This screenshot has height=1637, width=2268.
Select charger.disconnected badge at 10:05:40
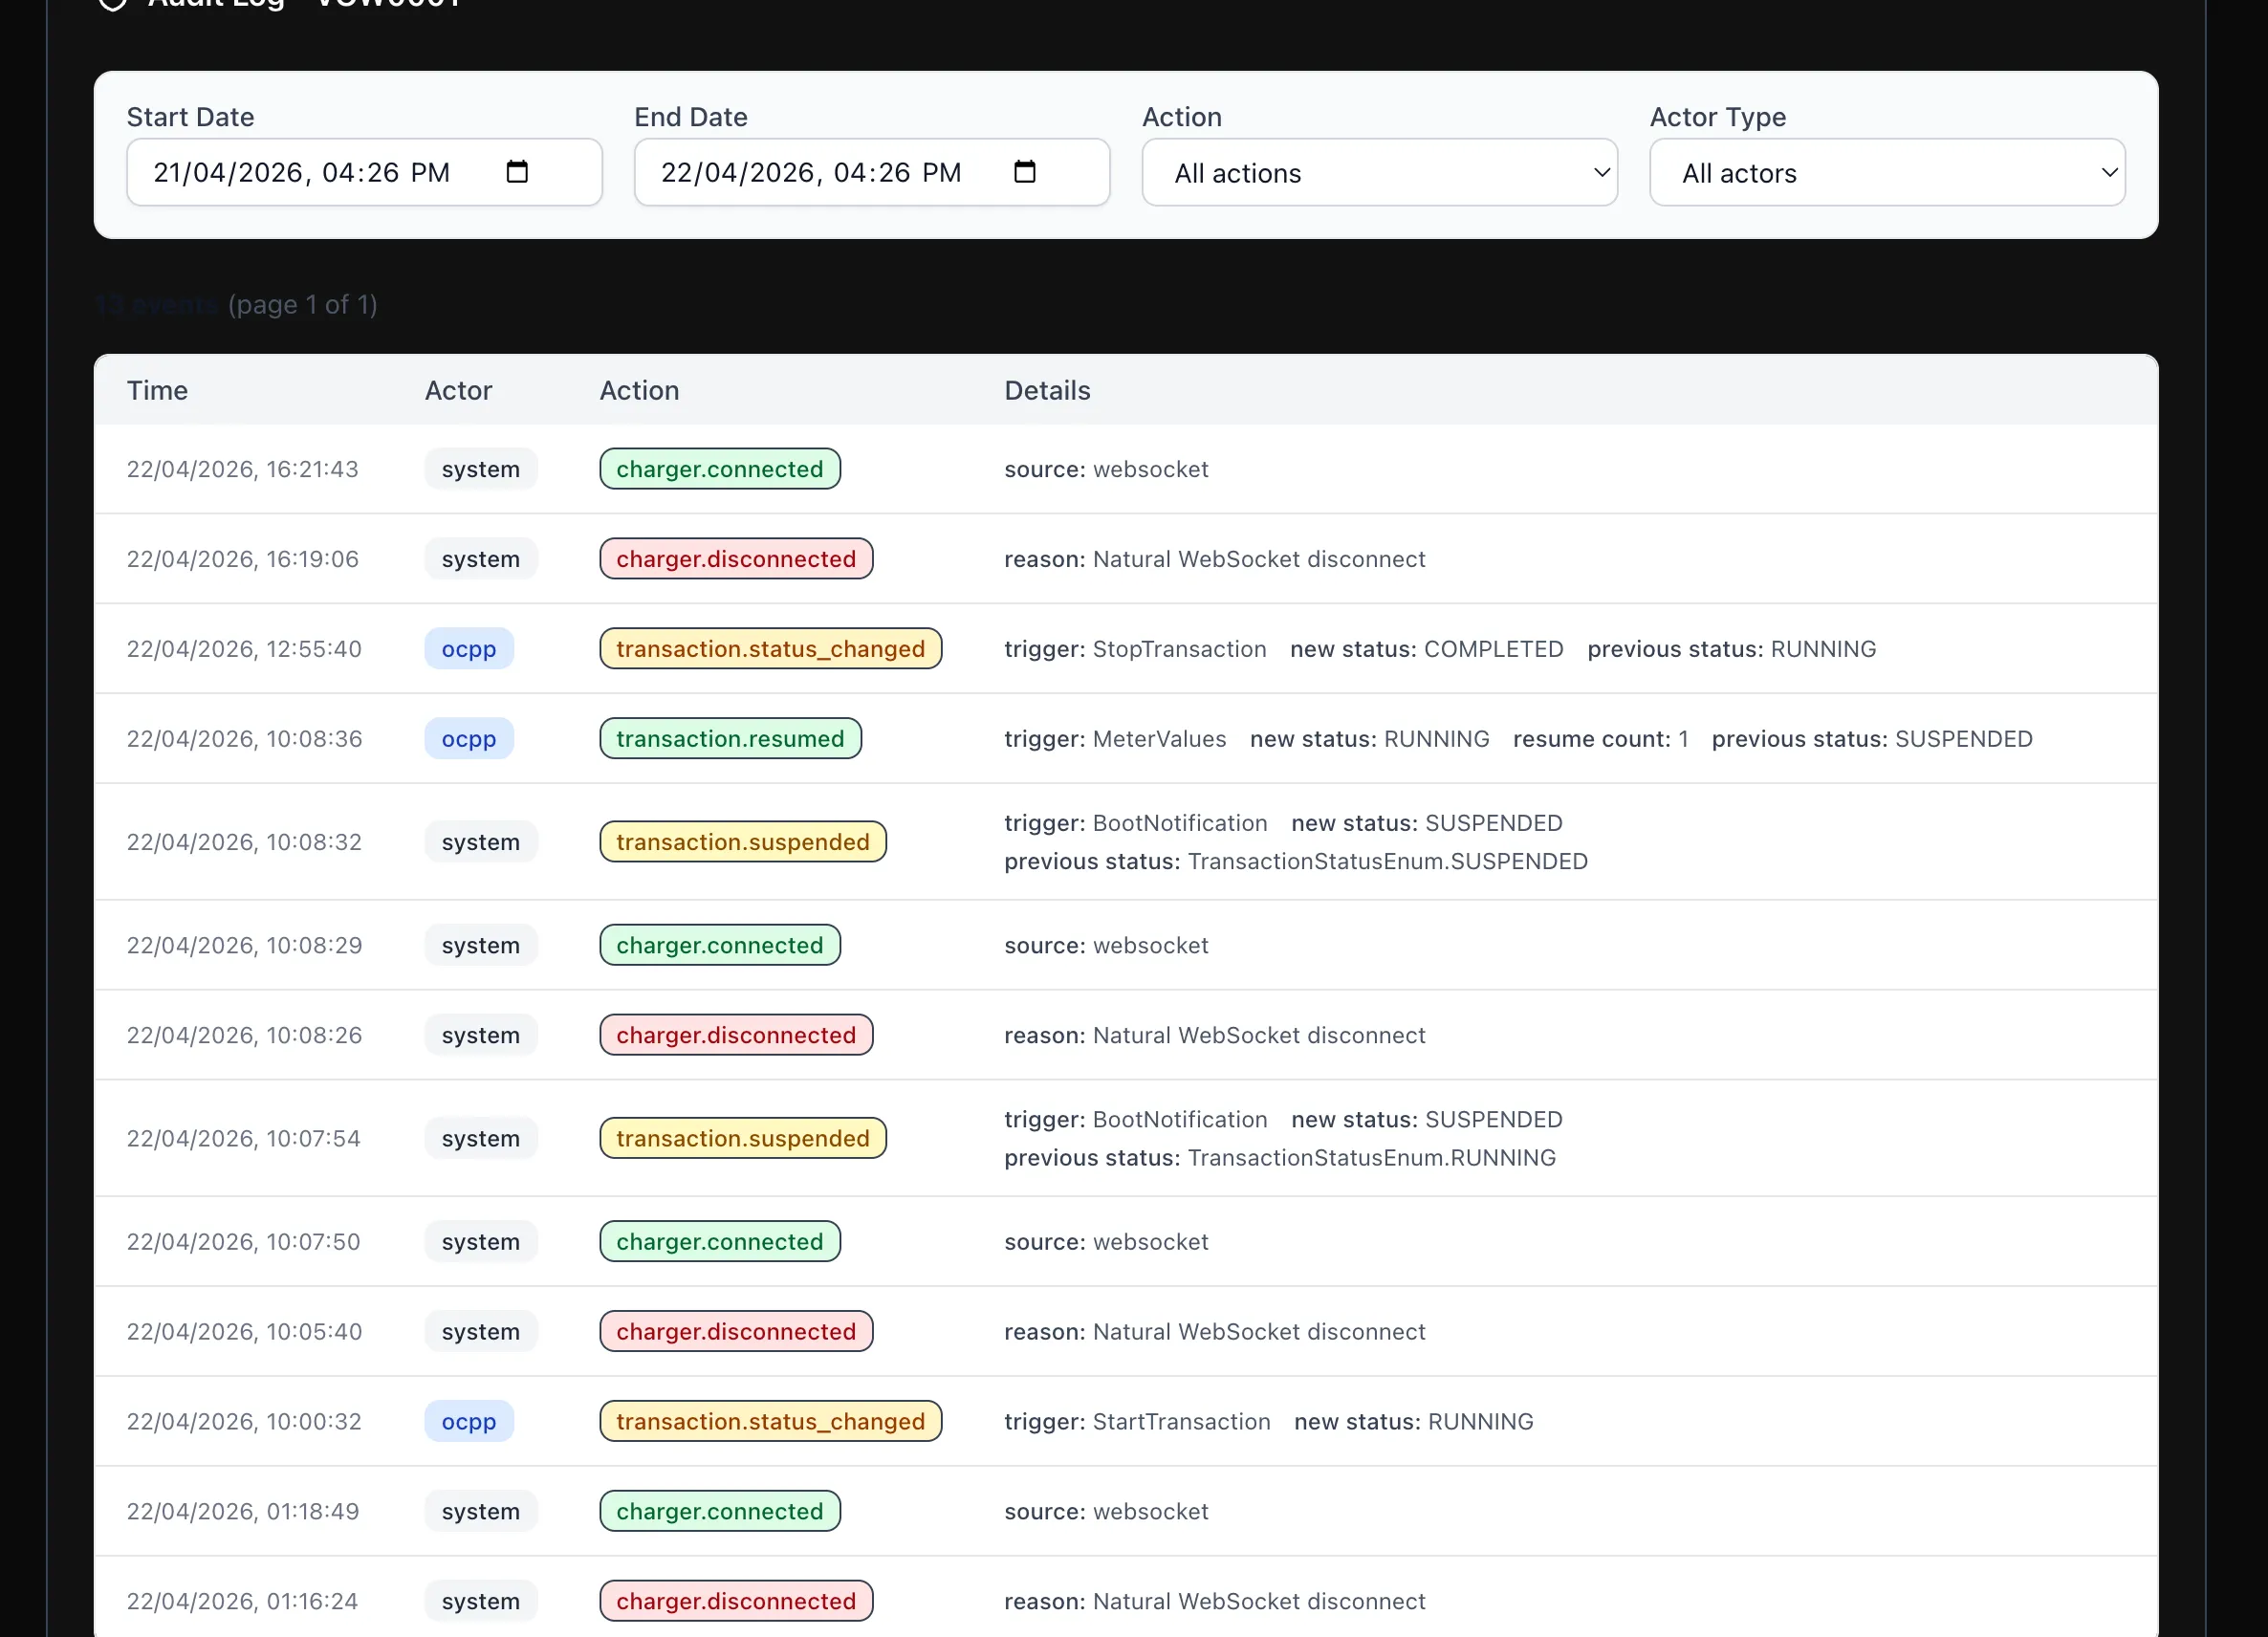click(736, 1331)
